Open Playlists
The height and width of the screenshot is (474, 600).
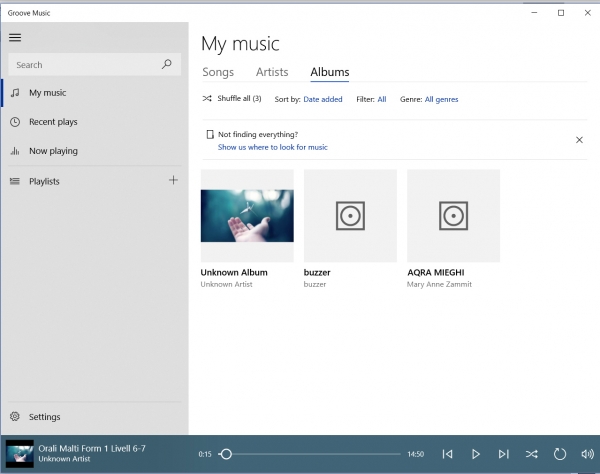pos(84,181)
